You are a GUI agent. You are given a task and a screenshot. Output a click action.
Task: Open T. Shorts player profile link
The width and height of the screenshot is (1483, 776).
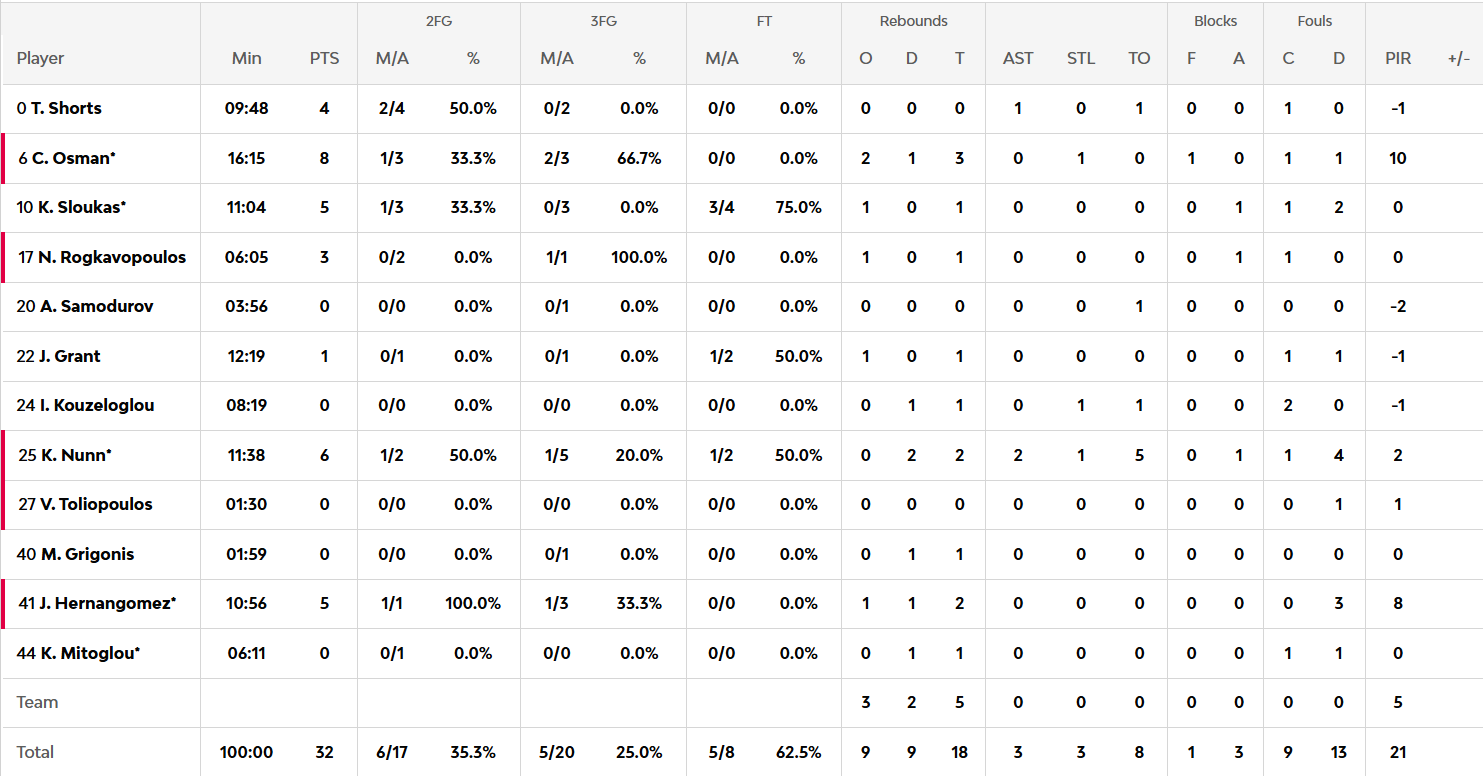pos(66,108)
